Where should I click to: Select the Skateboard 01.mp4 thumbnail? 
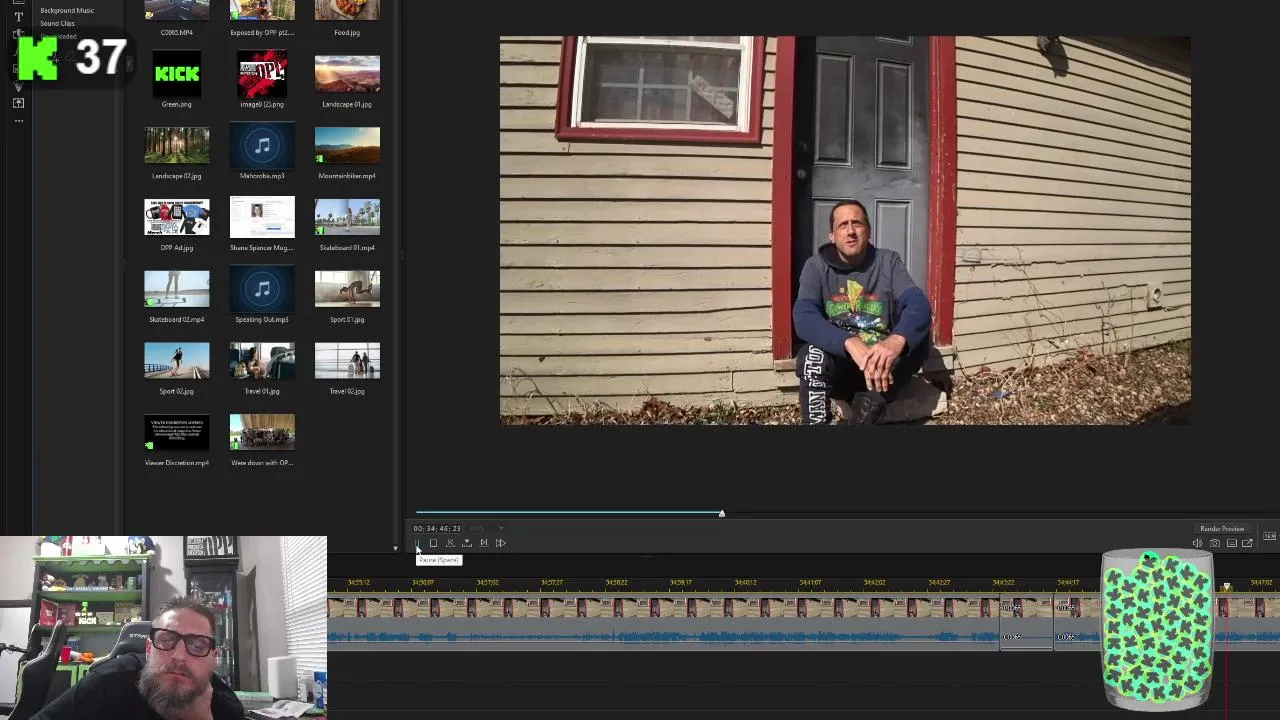coord(347,217)
